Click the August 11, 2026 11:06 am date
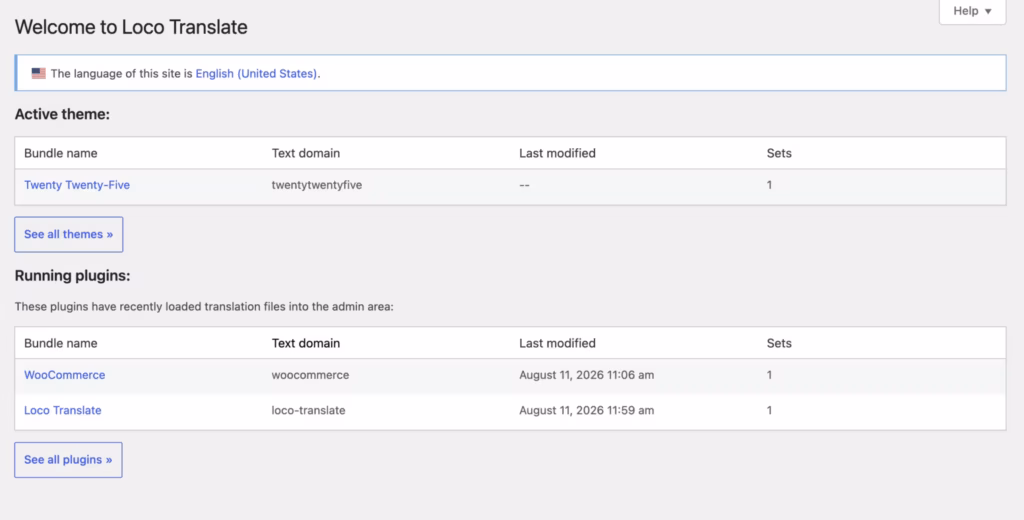 [586, 375]
